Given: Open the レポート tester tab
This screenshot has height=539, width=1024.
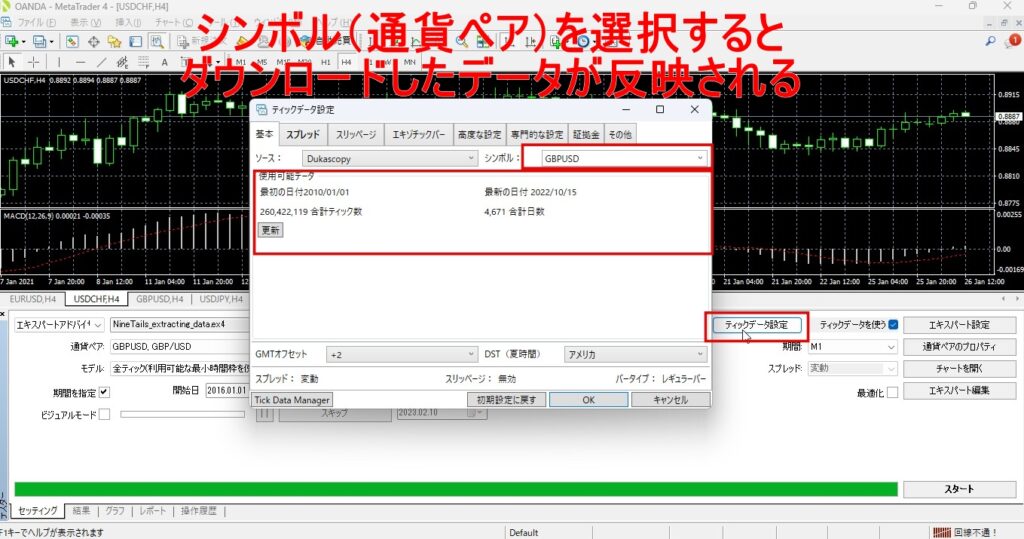Looking at the screenshot, I should [x=152, y=511].
